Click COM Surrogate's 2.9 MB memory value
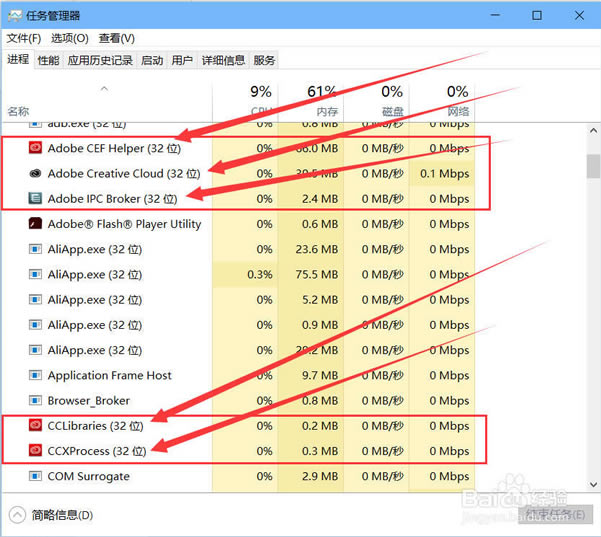Screen dimensions: 601x537 click(x=320, y=476)
